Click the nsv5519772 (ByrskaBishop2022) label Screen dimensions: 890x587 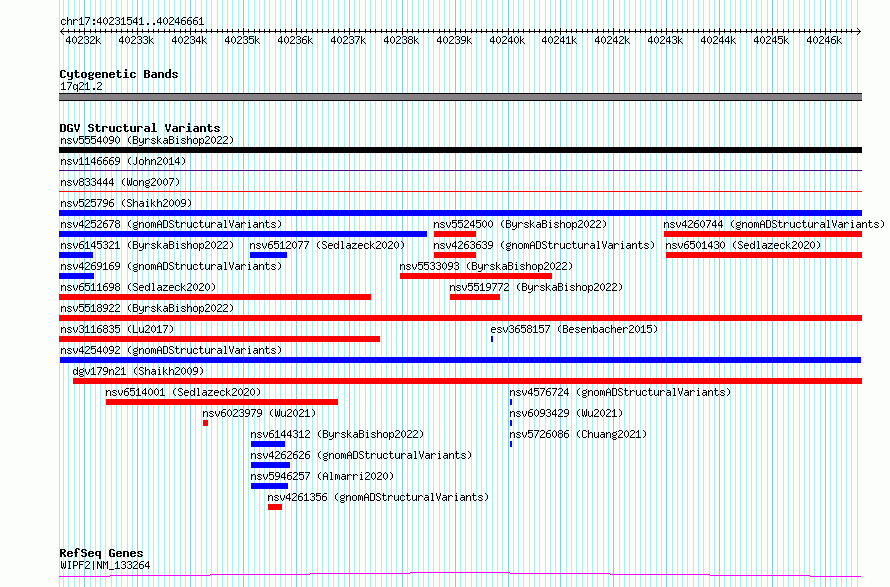point(536,287)
